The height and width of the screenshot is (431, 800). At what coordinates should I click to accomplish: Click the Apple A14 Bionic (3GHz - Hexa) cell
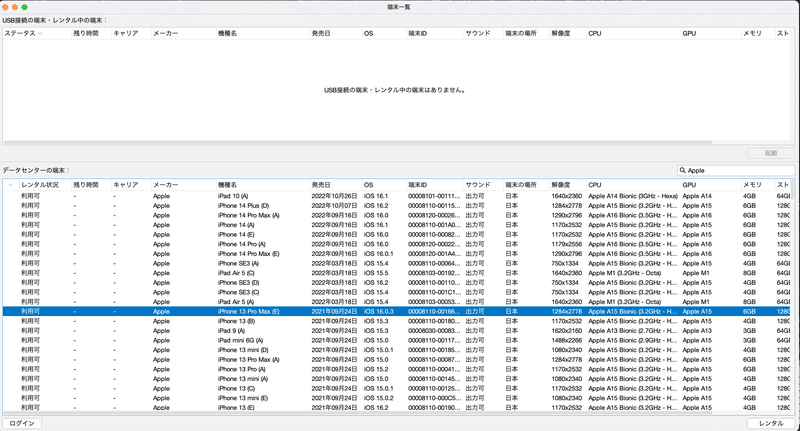[x=633, y=196]
